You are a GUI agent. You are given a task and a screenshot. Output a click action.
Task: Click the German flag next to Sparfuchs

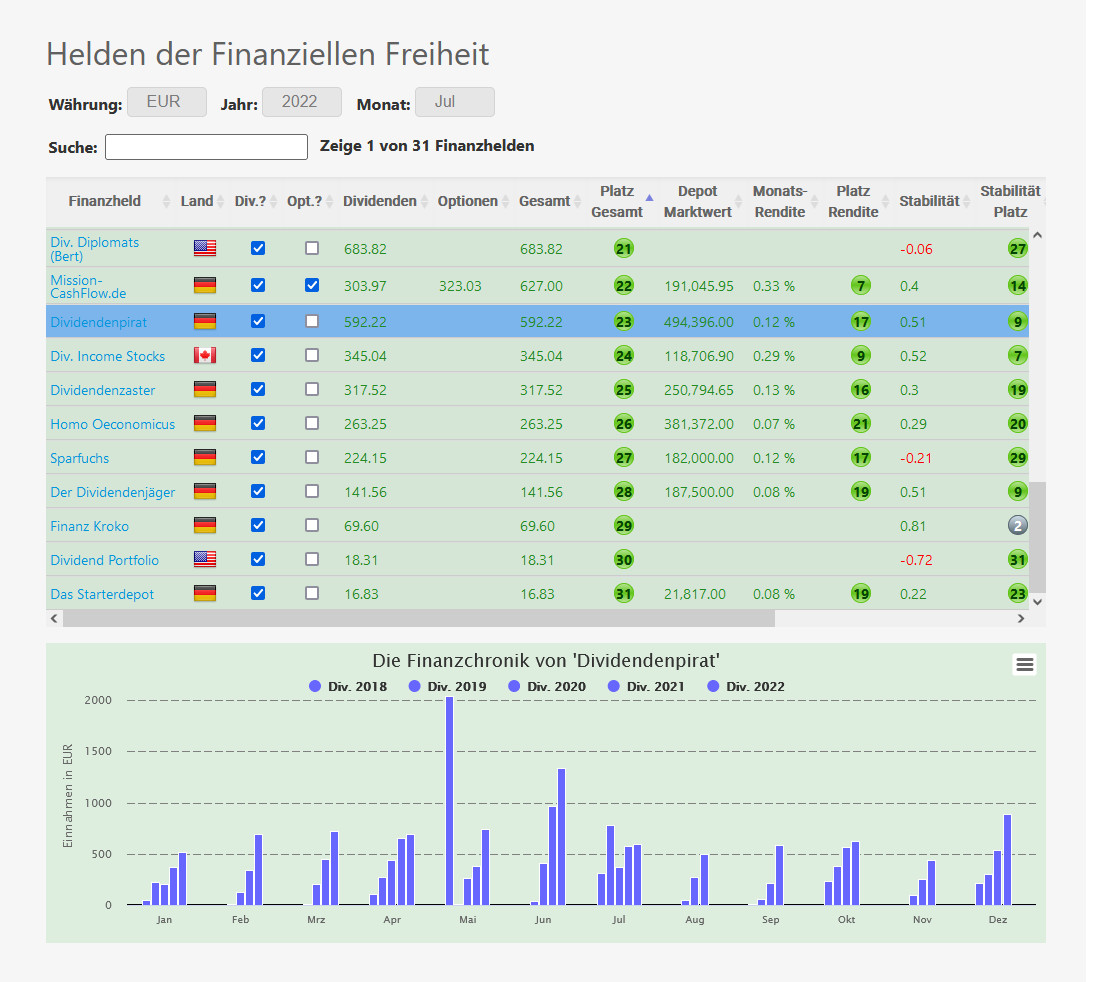204,458
